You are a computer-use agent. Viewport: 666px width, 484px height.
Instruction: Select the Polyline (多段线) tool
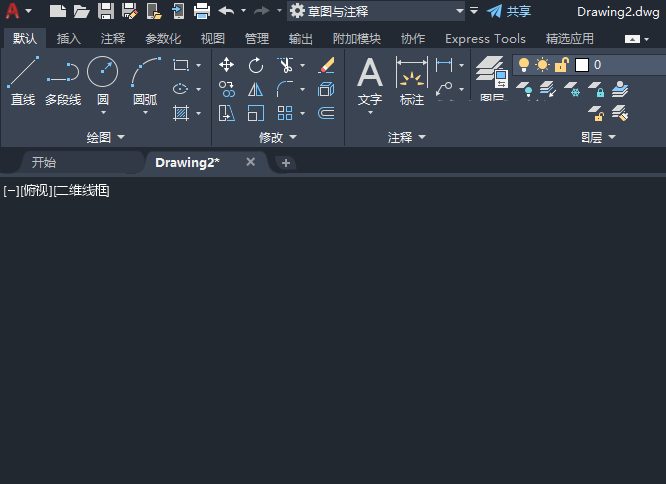pyautogui.click(x=63, y=81)
